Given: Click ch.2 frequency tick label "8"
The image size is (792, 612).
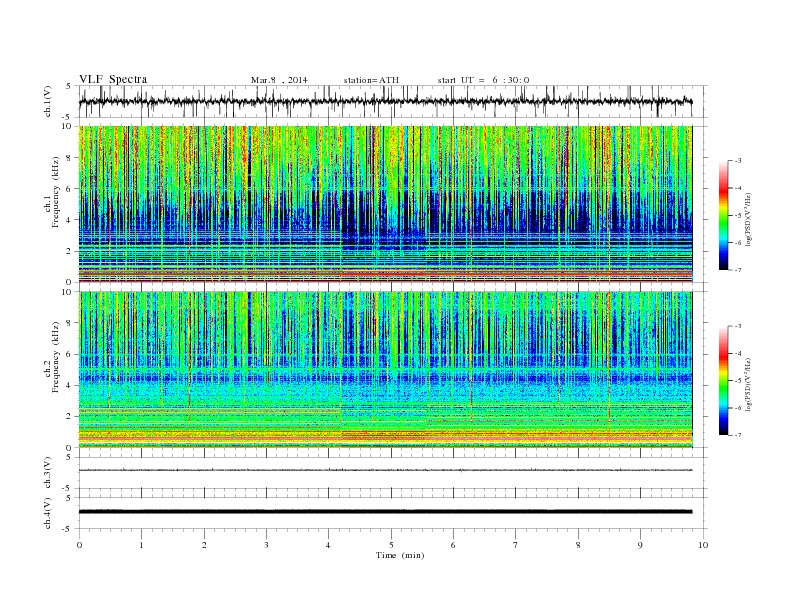Looking at the screenshot, I should [x=70, y=323].
